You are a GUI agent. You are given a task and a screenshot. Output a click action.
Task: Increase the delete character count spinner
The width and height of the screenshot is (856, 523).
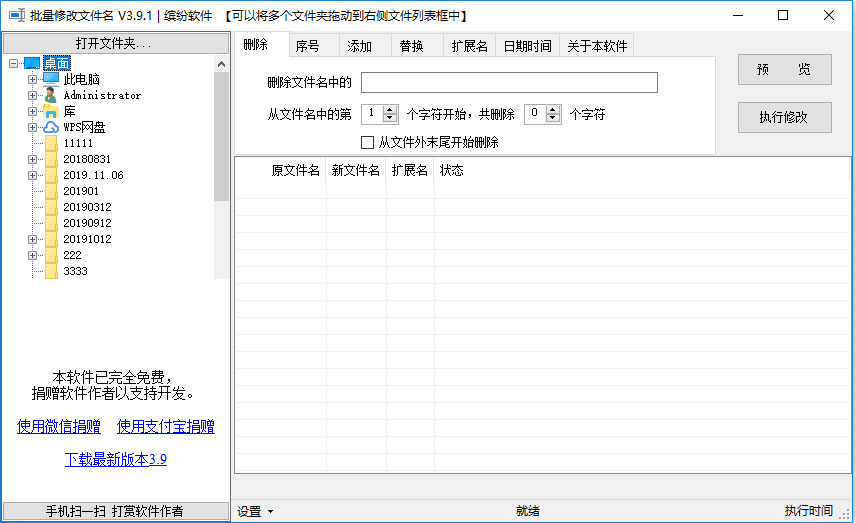tap(553, 110)
